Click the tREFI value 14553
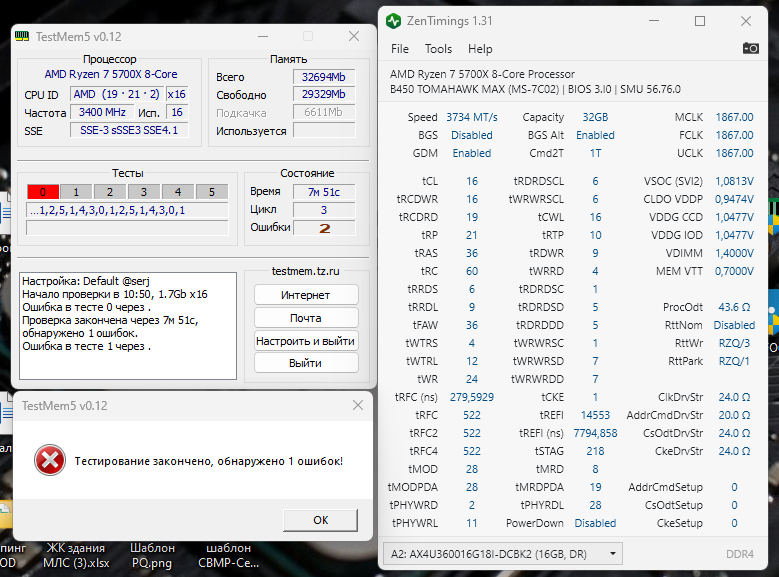This screenshot has width=779, height=577. click(x=595, y=415)
